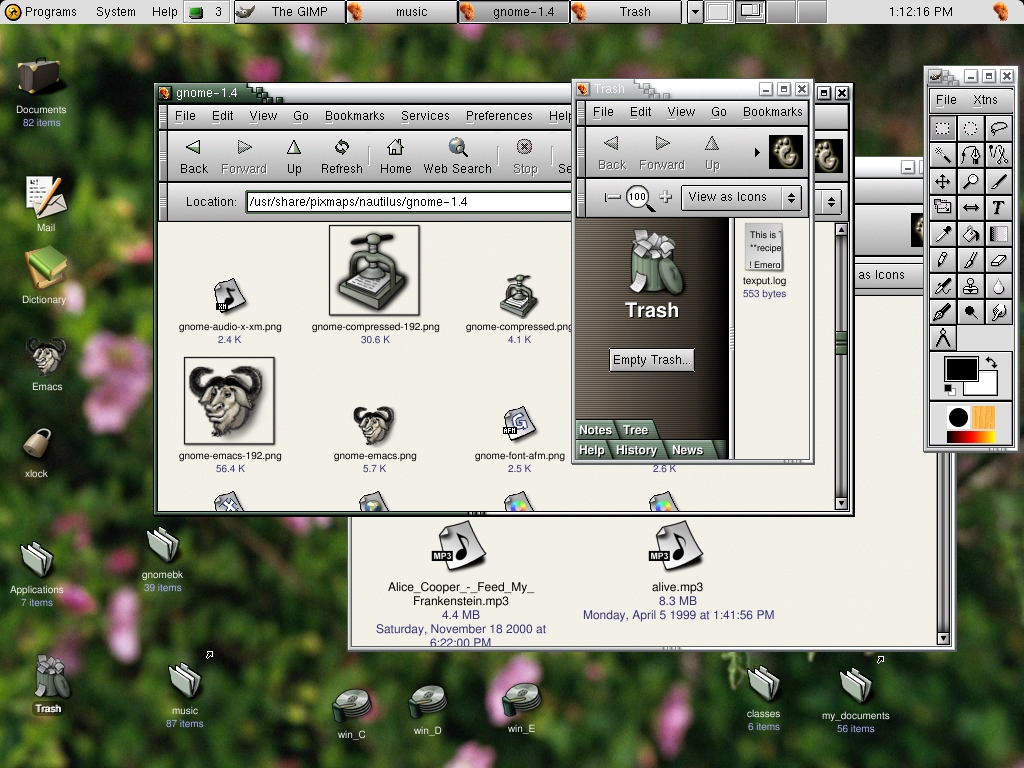This screenshot has width=1024, height=768.
Task: Pick the Ink pen tool
Action: click(942, 312)
